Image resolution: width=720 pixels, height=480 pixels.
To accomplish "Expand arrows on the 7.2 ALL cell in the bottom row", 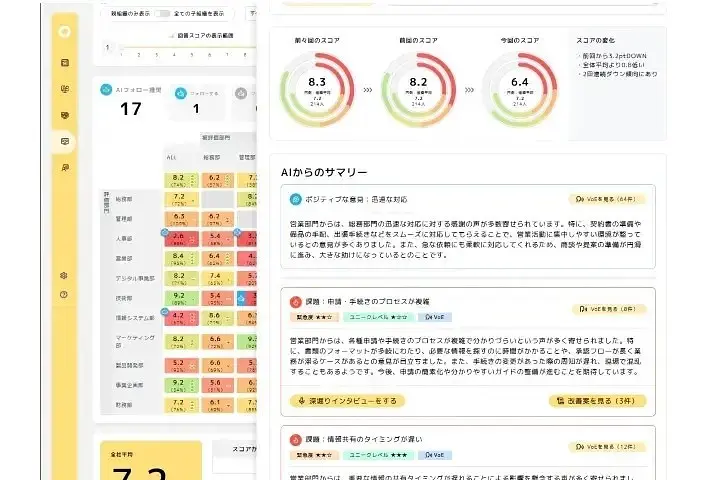I will [192, 406].
